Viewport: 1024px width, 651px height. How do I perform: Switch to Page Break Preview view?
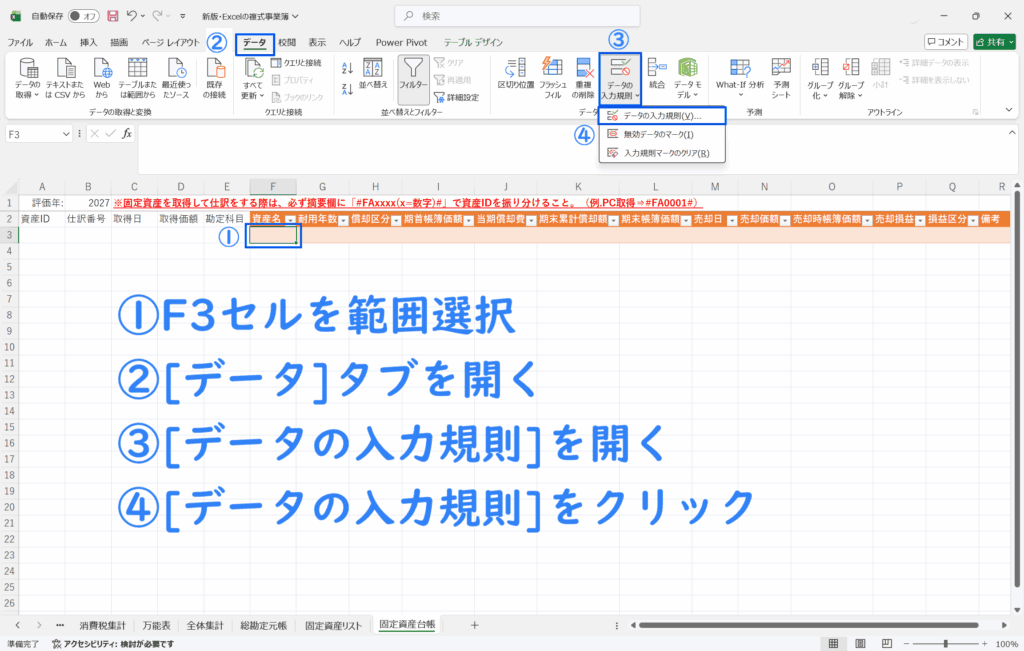click(885, 643)
